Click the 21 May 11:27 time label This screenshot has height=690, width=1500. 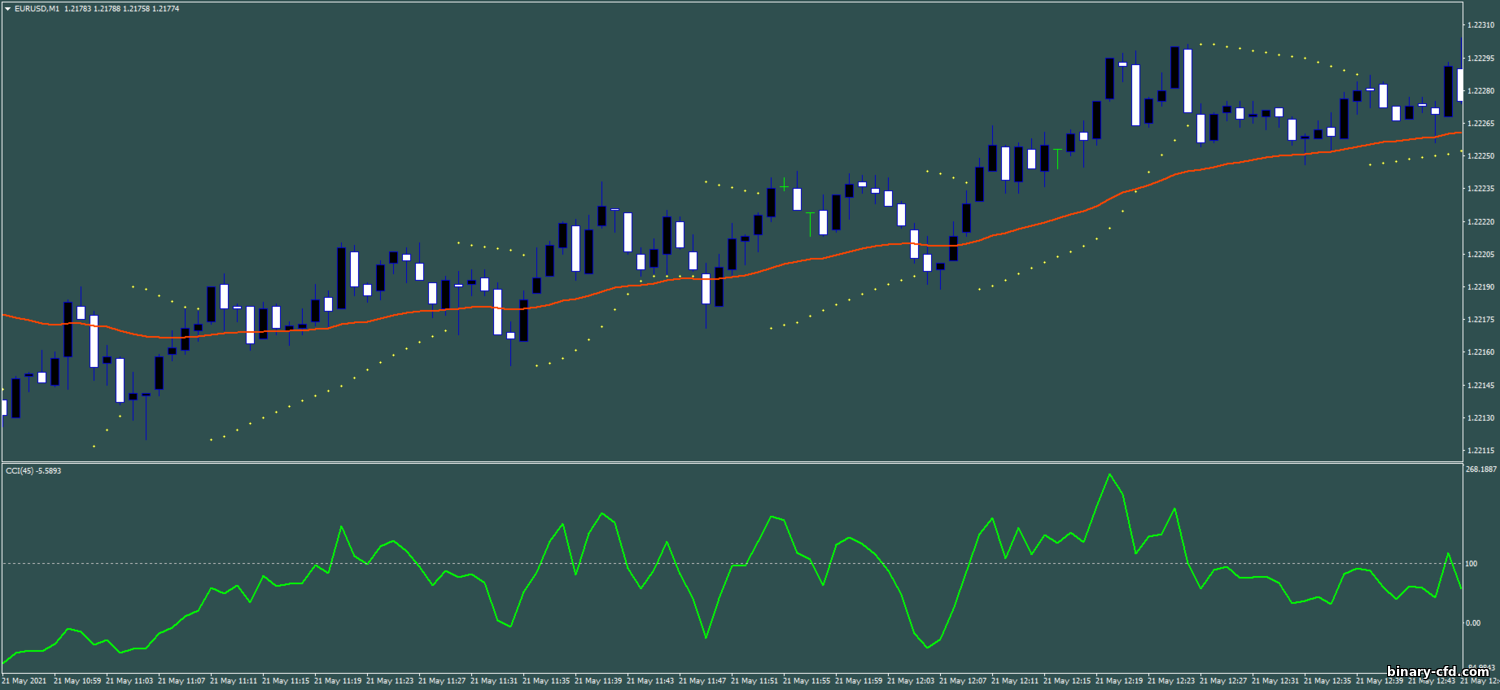click(x=443, y=681)
